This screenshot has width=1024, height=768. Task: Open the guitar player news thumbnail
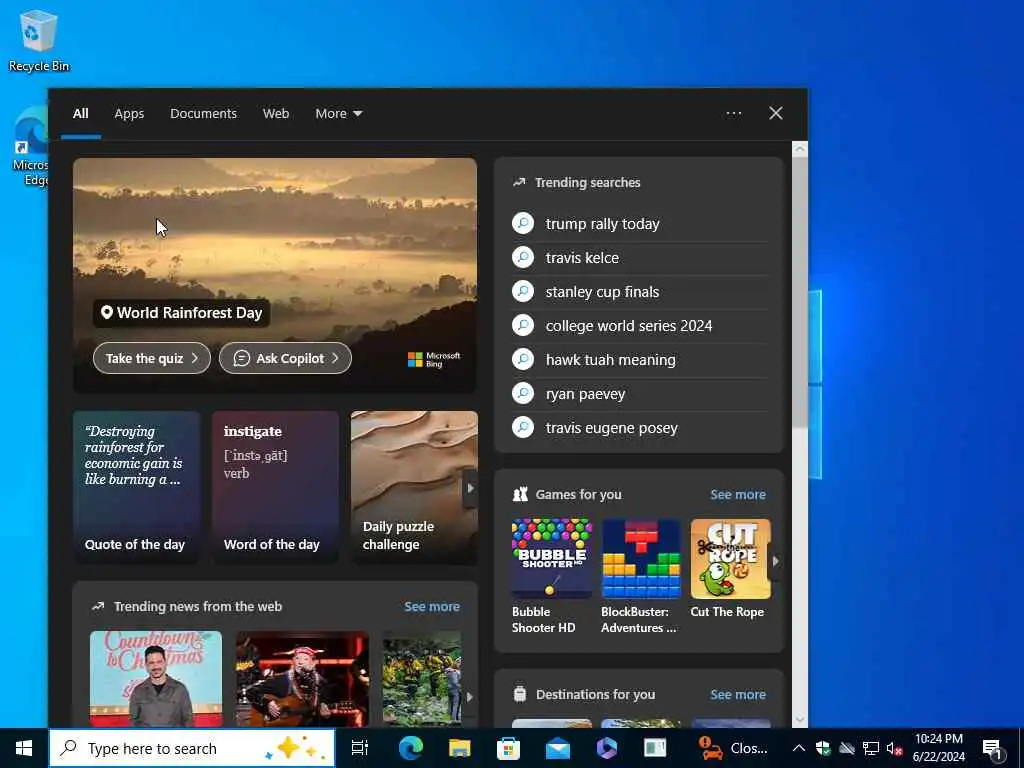point(302,679)
